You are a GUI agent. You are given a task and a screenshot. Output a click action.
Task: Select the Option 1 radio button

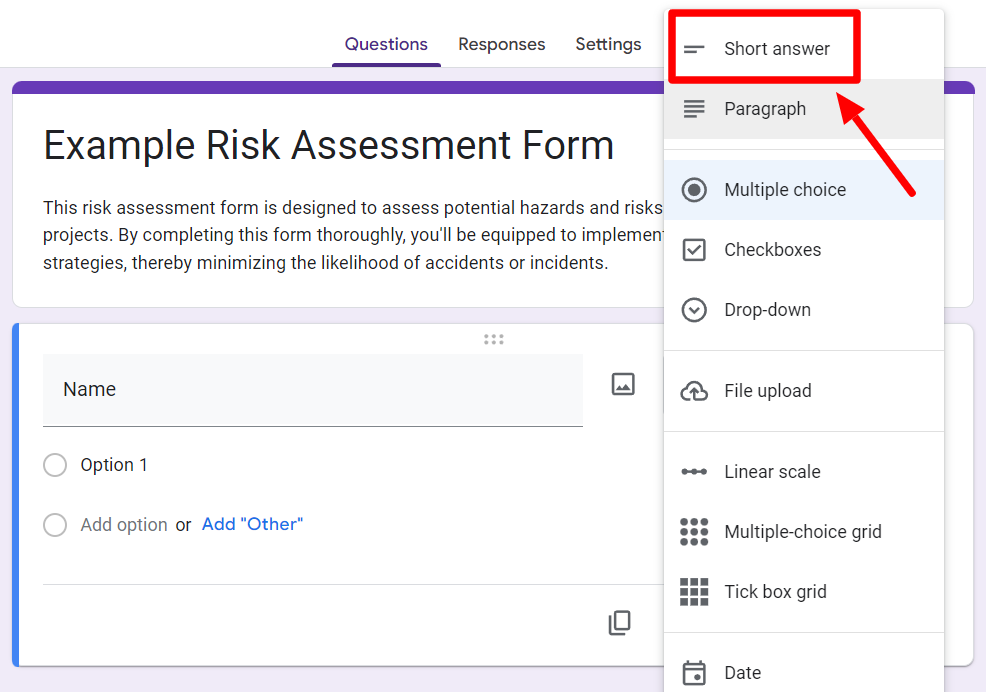click(55, 465)
